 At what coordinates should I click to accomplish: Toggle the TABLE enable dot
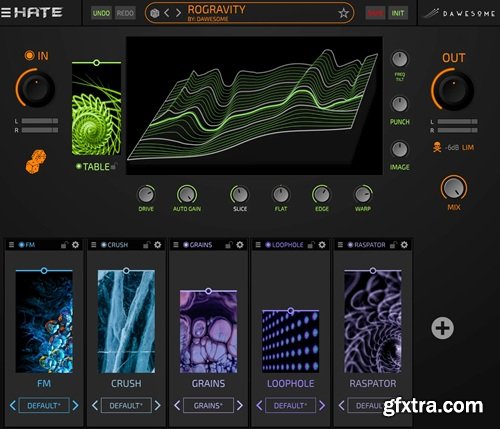[79, 166]
